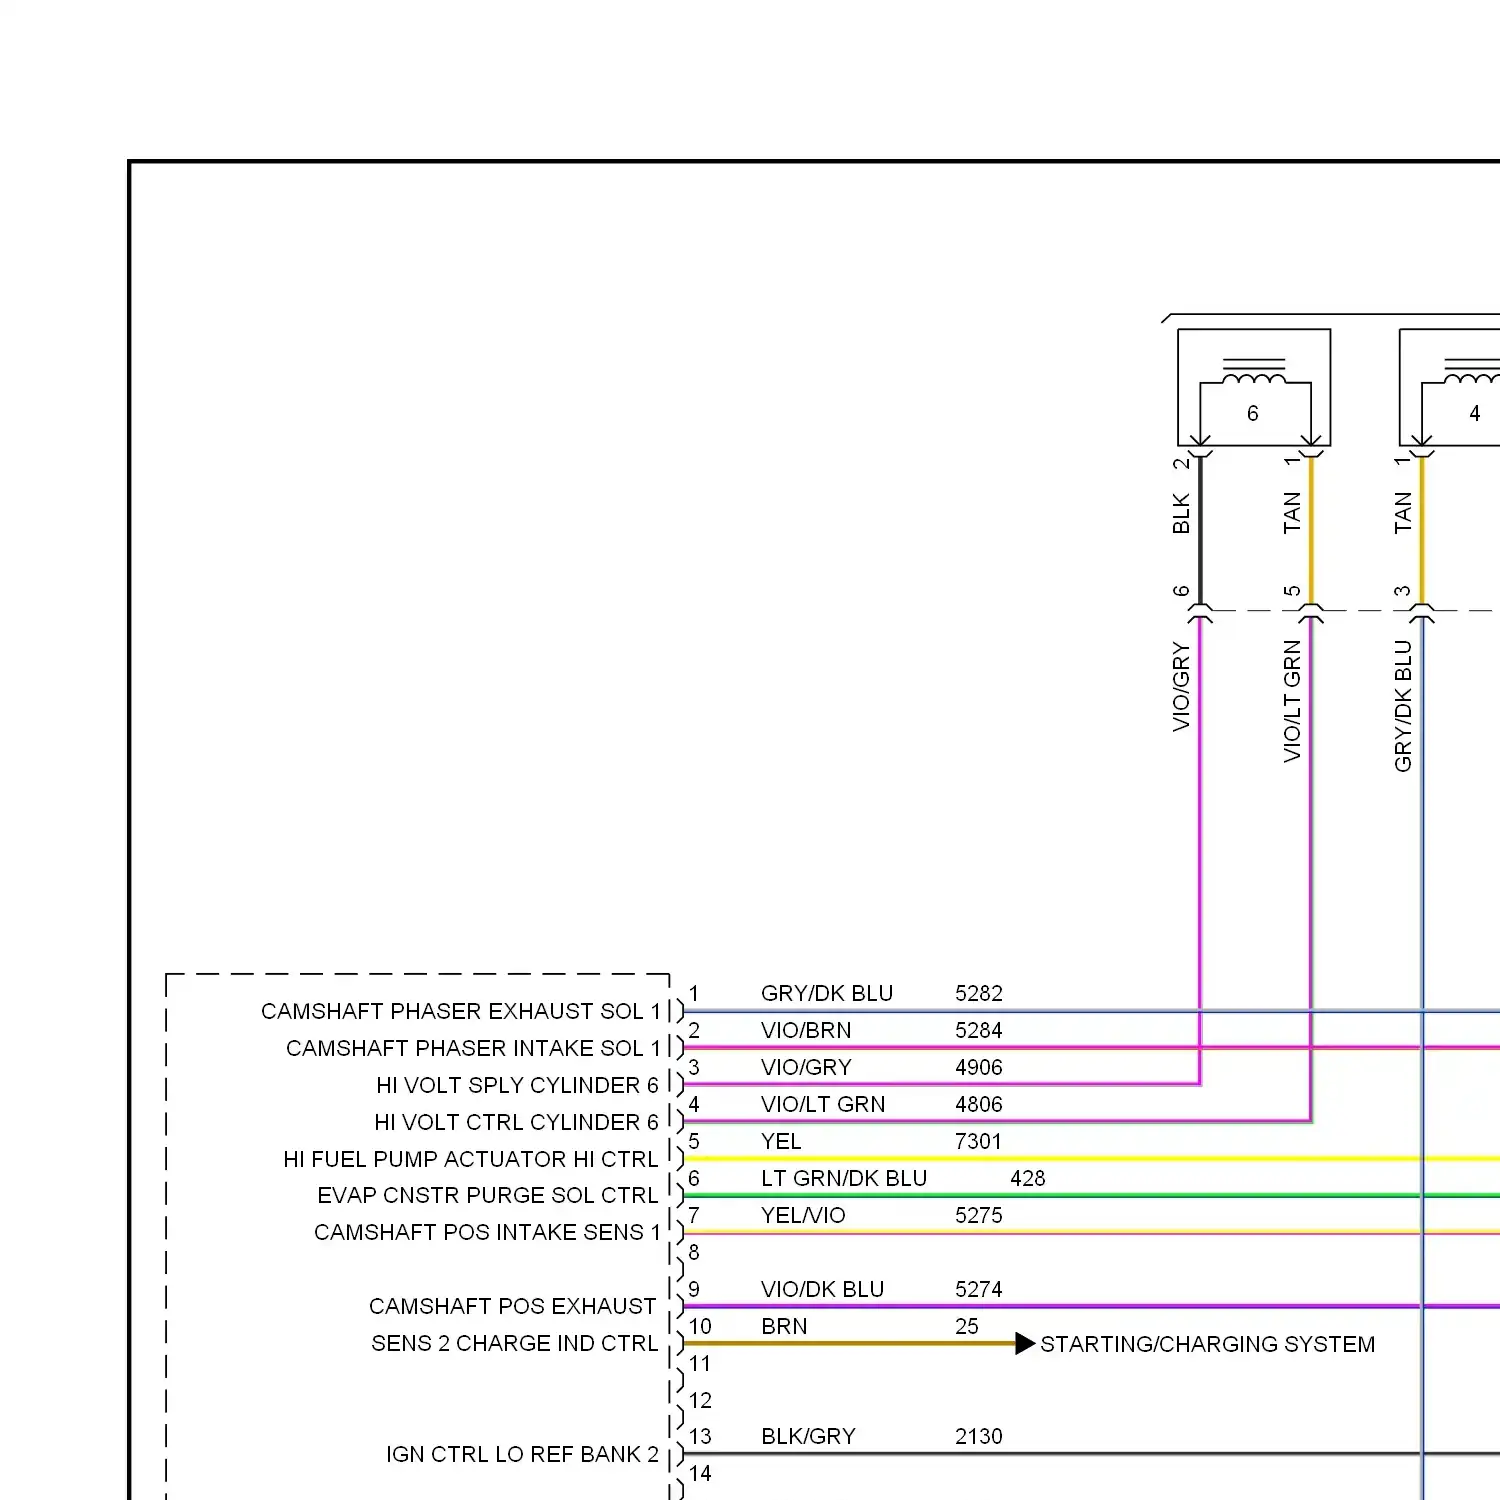Viewport: 1500px width, 1500px height.
Task: Select circuit number 4806
Action: (978, 1104)
